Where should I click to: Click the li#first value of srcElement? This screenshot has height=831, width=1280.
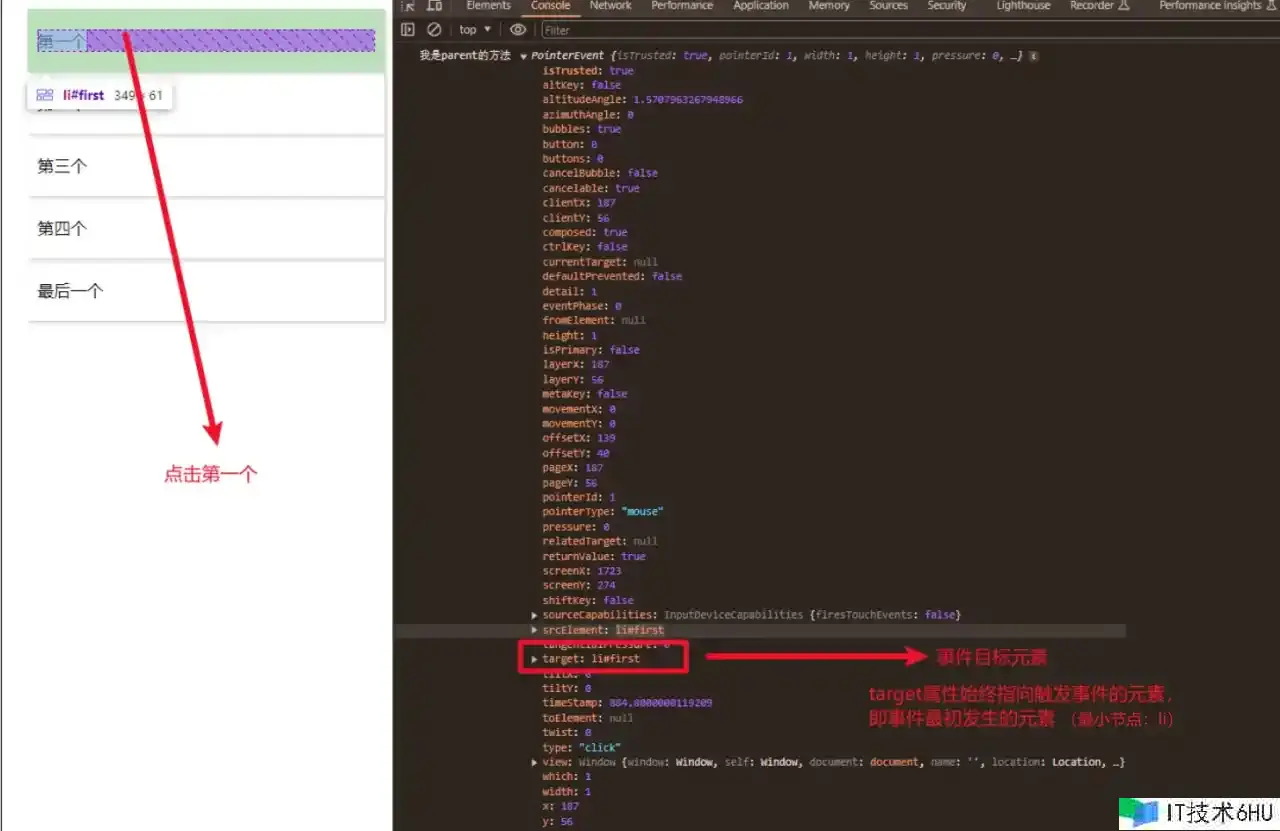pyautogui.click(x=640, y=630)
